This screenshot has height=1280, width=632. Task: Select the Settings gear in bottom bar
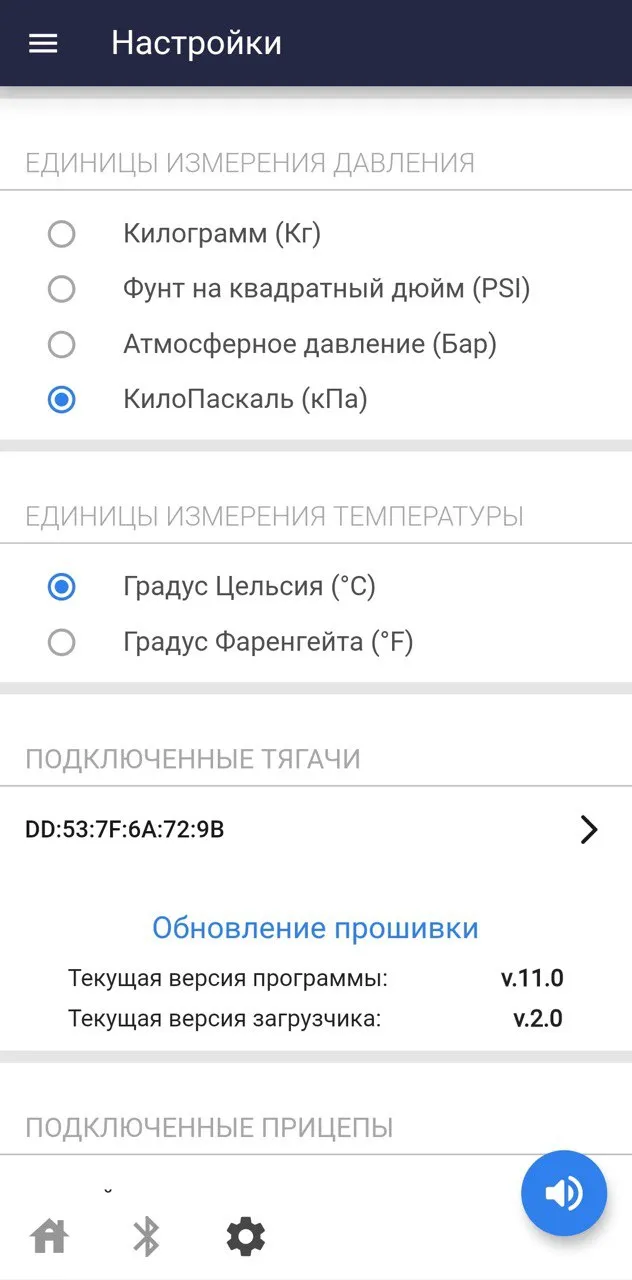tap(245, 1236)
